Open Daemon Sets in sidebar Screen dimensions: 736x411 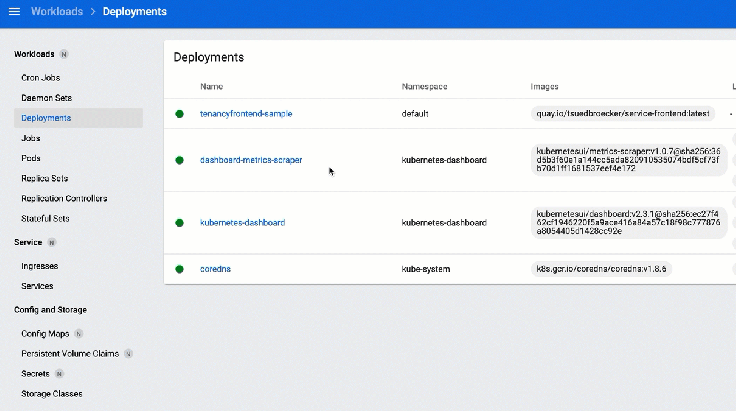pyautogui.click(x=46, y=98)
